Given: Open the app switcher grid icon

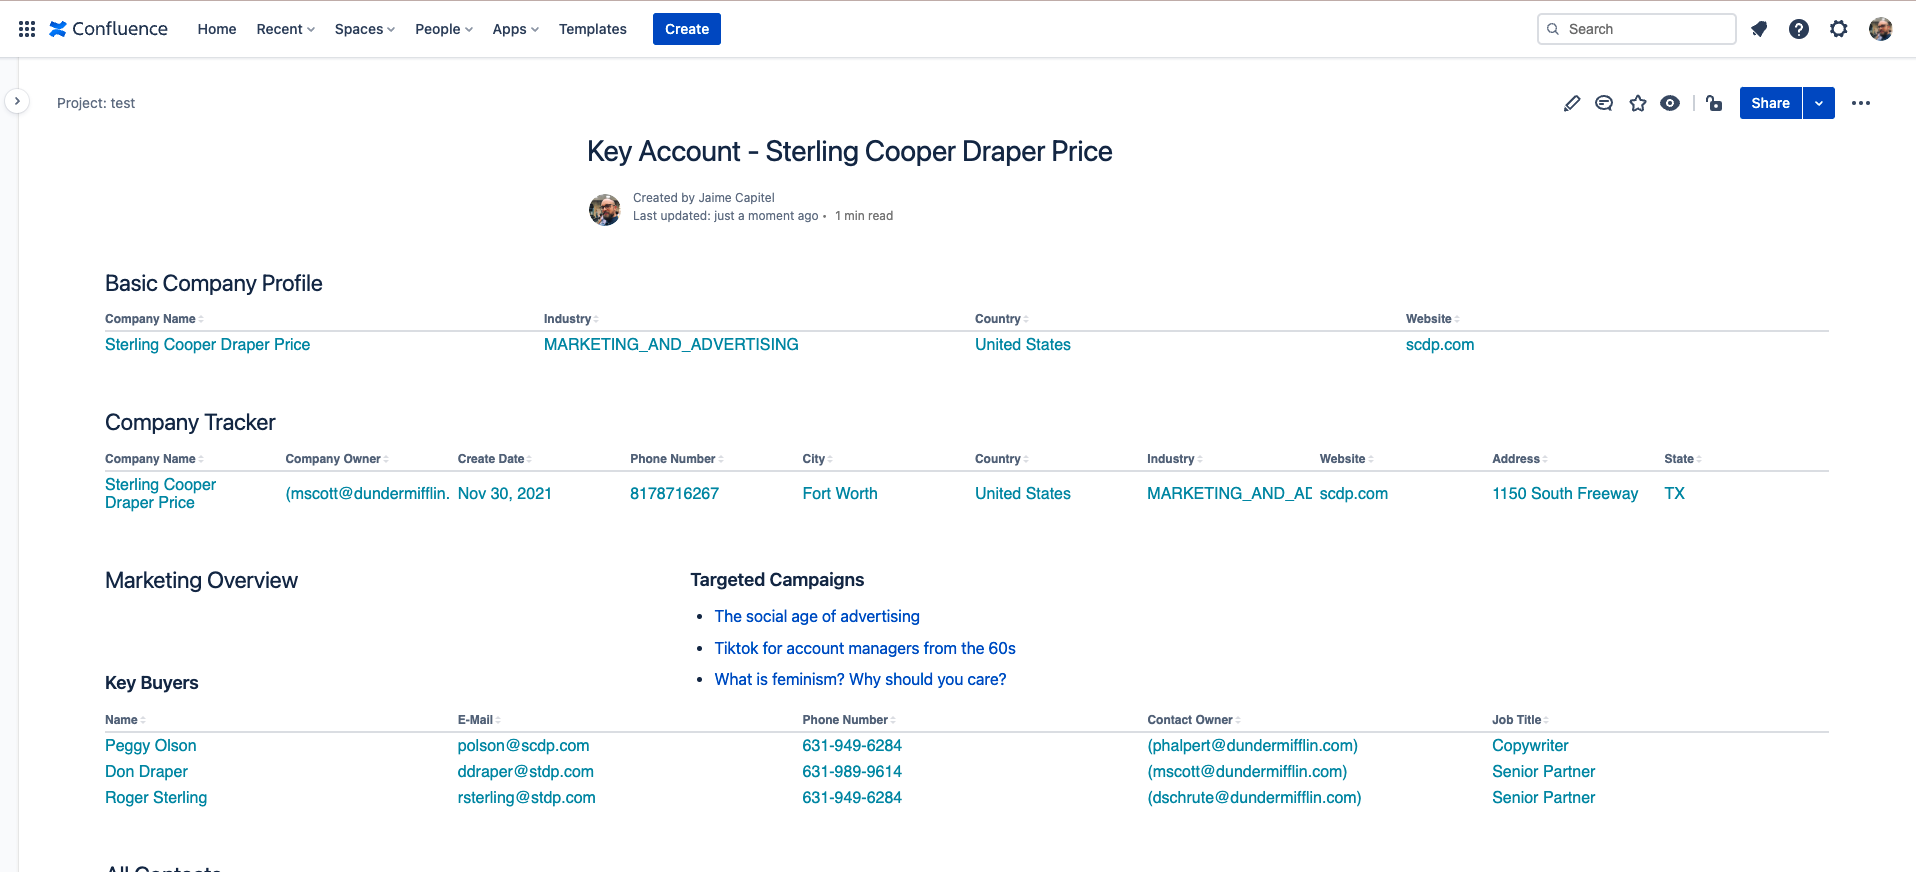Looking at the screenshot, I should click(x=27, y=29).
